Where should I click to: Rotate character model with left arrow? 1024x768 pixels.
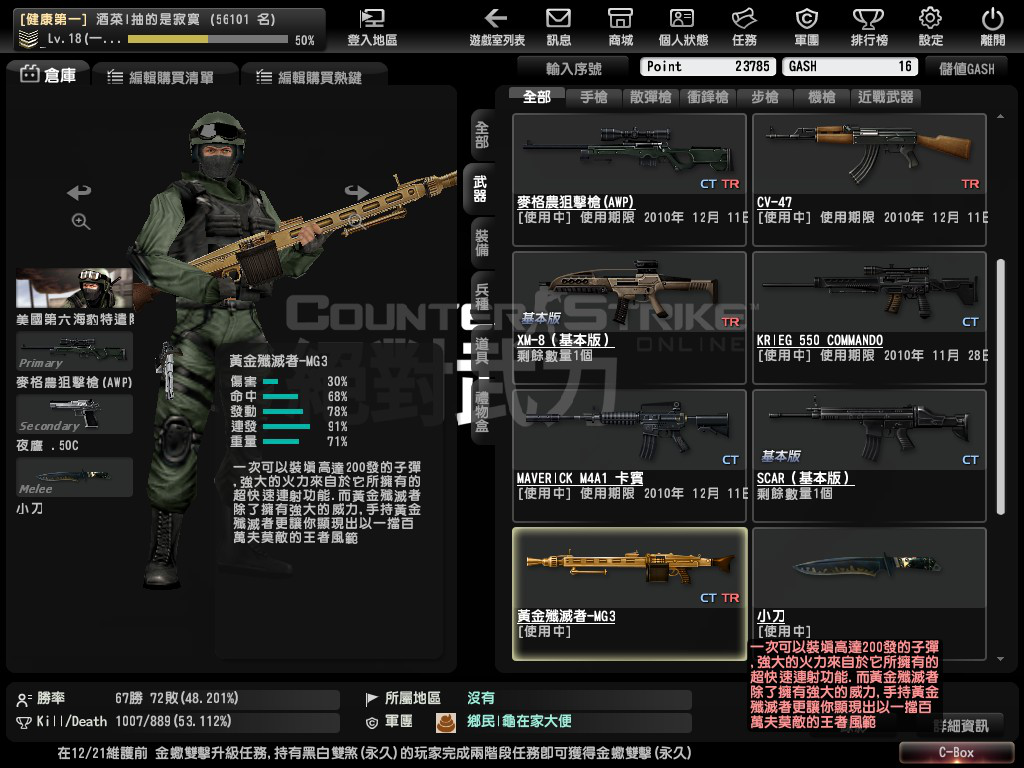pos(79,192)
